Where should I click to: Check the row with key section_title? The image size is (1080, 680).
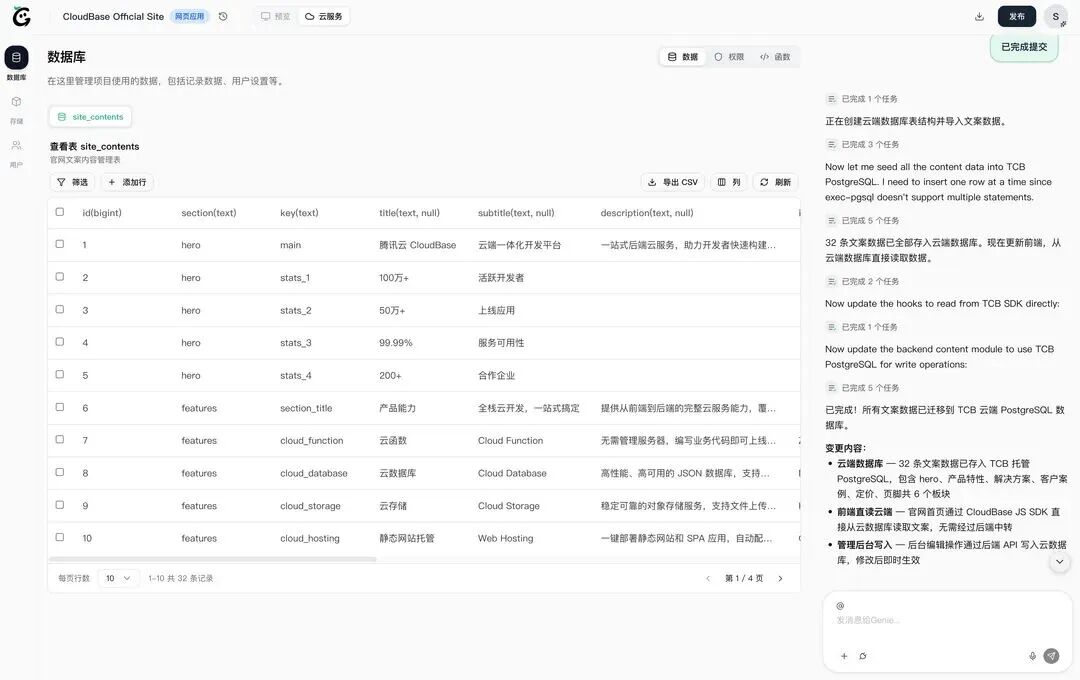coord(60,407)
